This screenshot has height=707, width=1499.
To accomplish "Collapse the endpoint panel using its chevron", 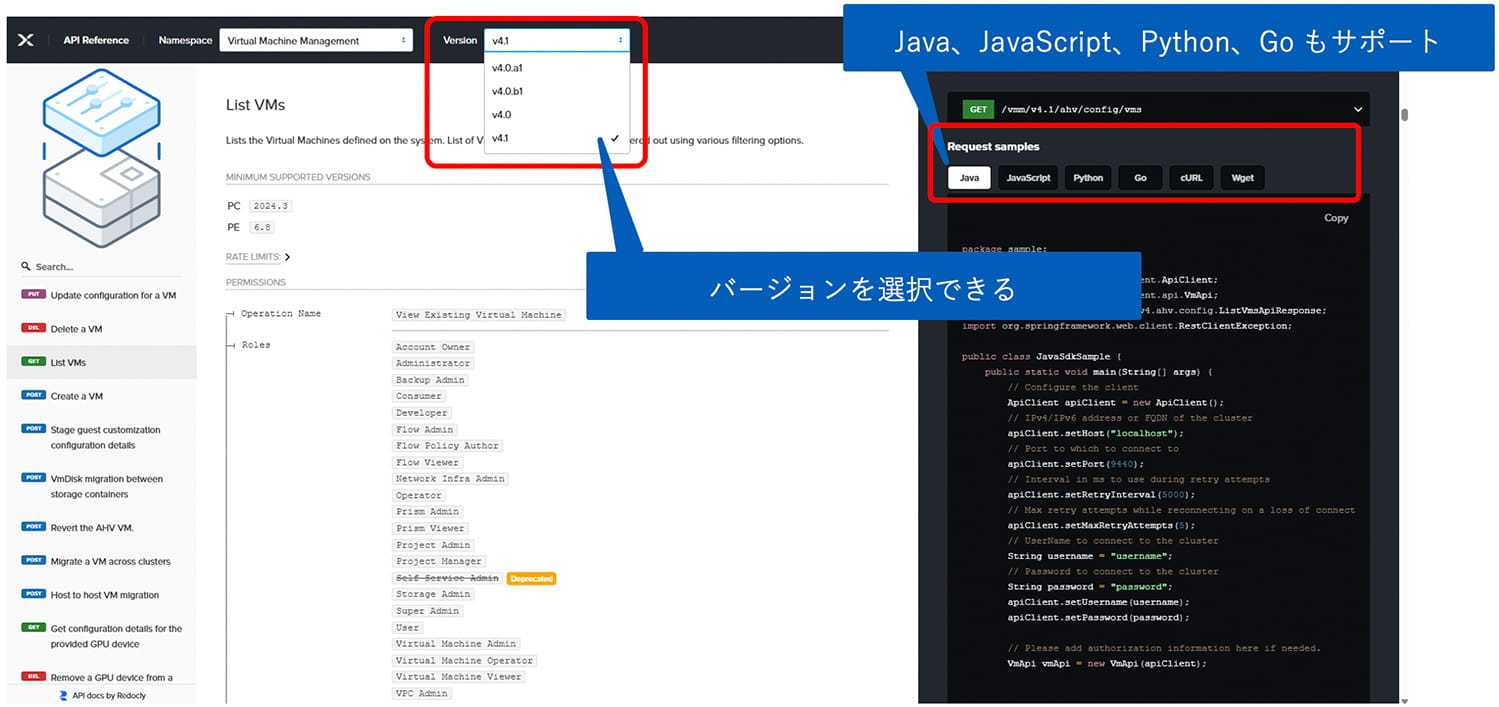I will [1357, 109].
